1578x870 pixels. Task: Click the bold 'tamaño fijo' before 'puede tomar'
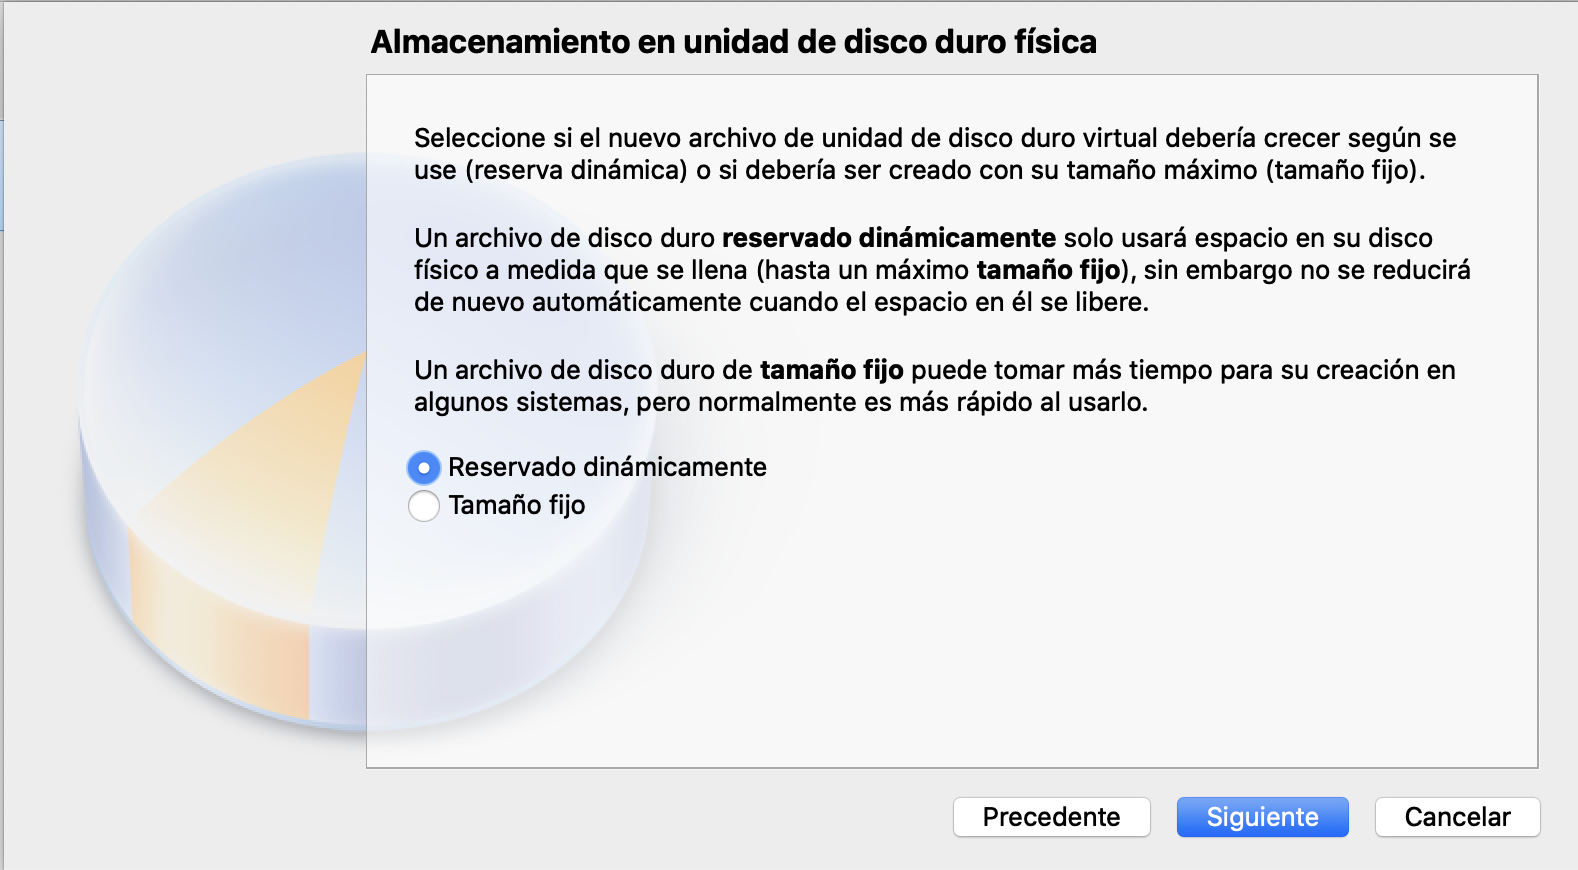pyautogui.click(x=832, y=370)
